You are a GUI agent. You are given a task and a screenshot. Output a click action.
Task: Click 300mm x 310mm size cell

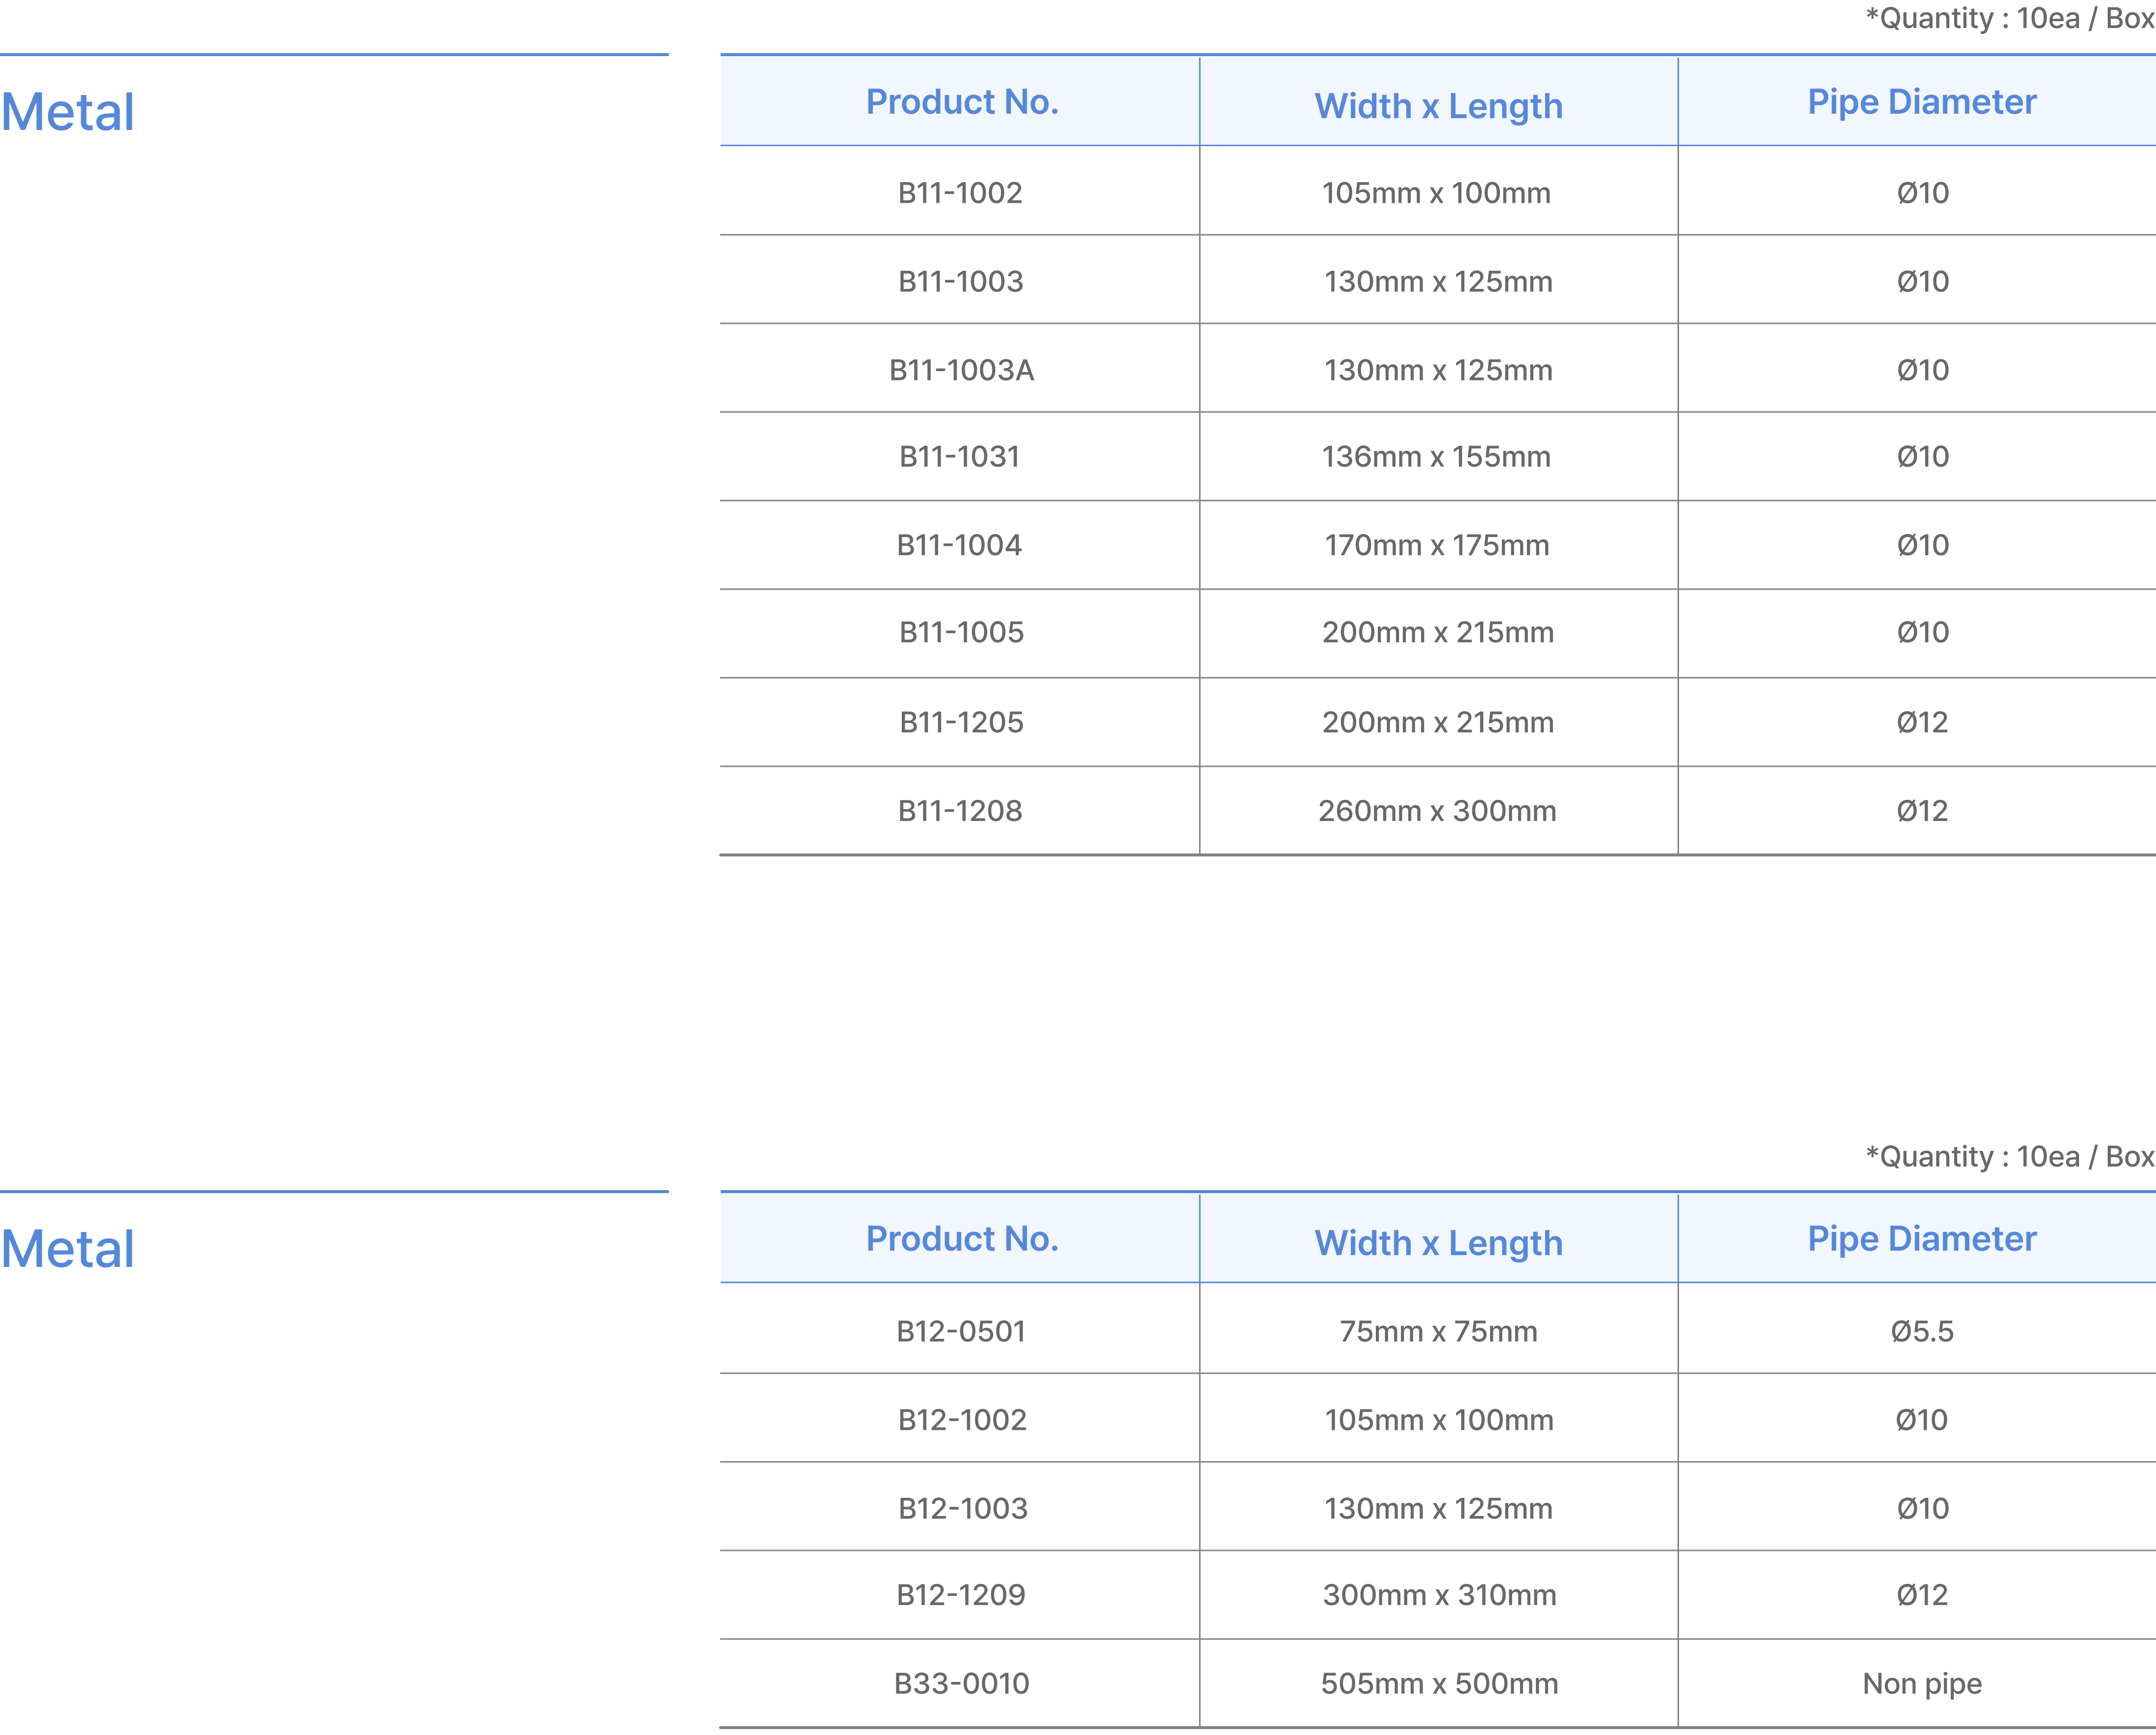coord(1439,1595)
